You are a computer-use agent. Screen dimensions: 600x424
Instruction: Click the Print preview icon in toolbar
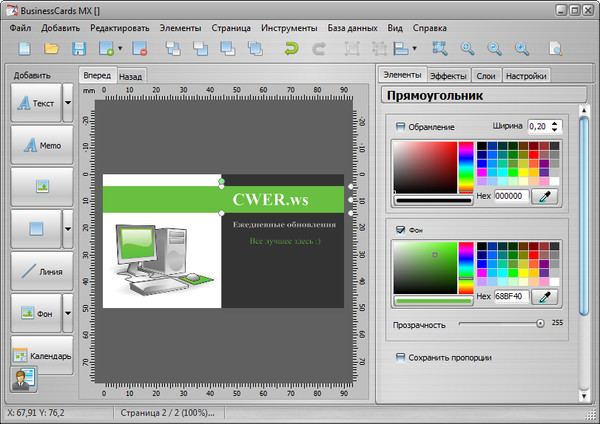coord(555,48)
